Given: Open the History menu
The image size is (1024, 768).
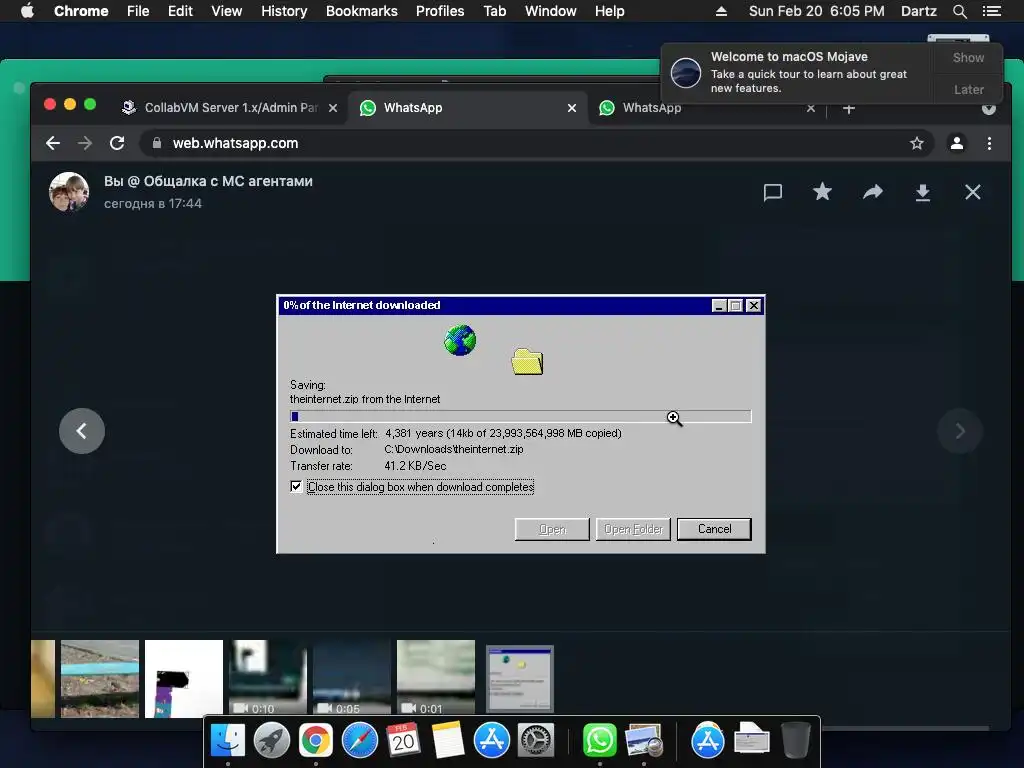Looking at the screenshot, I should coord(284,11).
